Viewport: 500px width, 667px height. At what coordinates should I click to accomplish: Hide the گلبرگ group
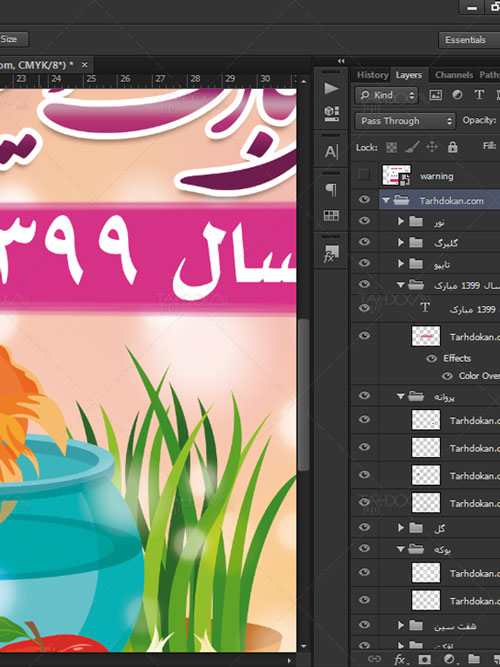pyautogui.click(x=364, y=242)
